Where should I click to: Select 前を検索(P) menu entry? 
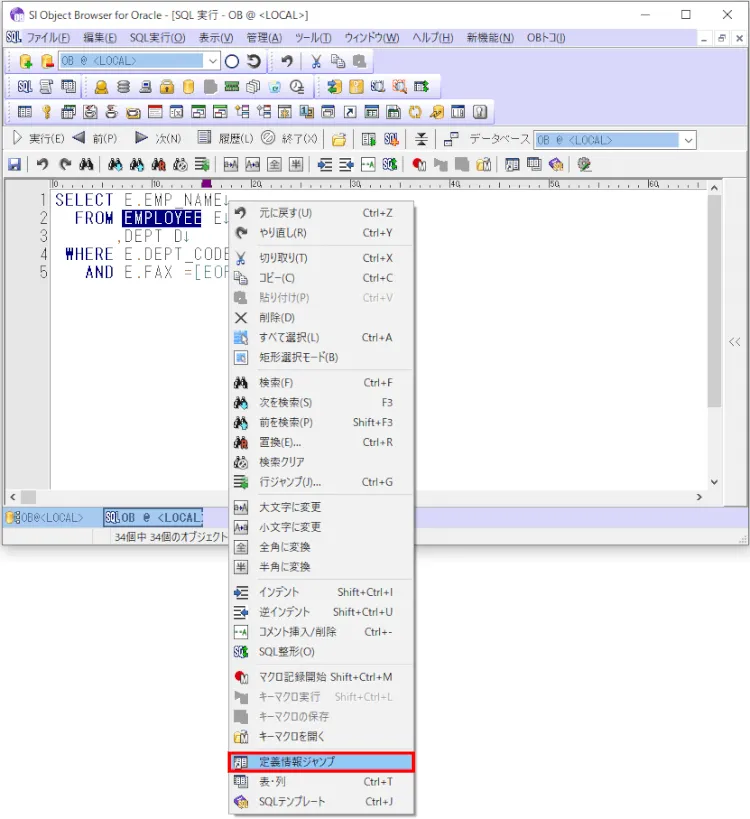click(321, 423)
